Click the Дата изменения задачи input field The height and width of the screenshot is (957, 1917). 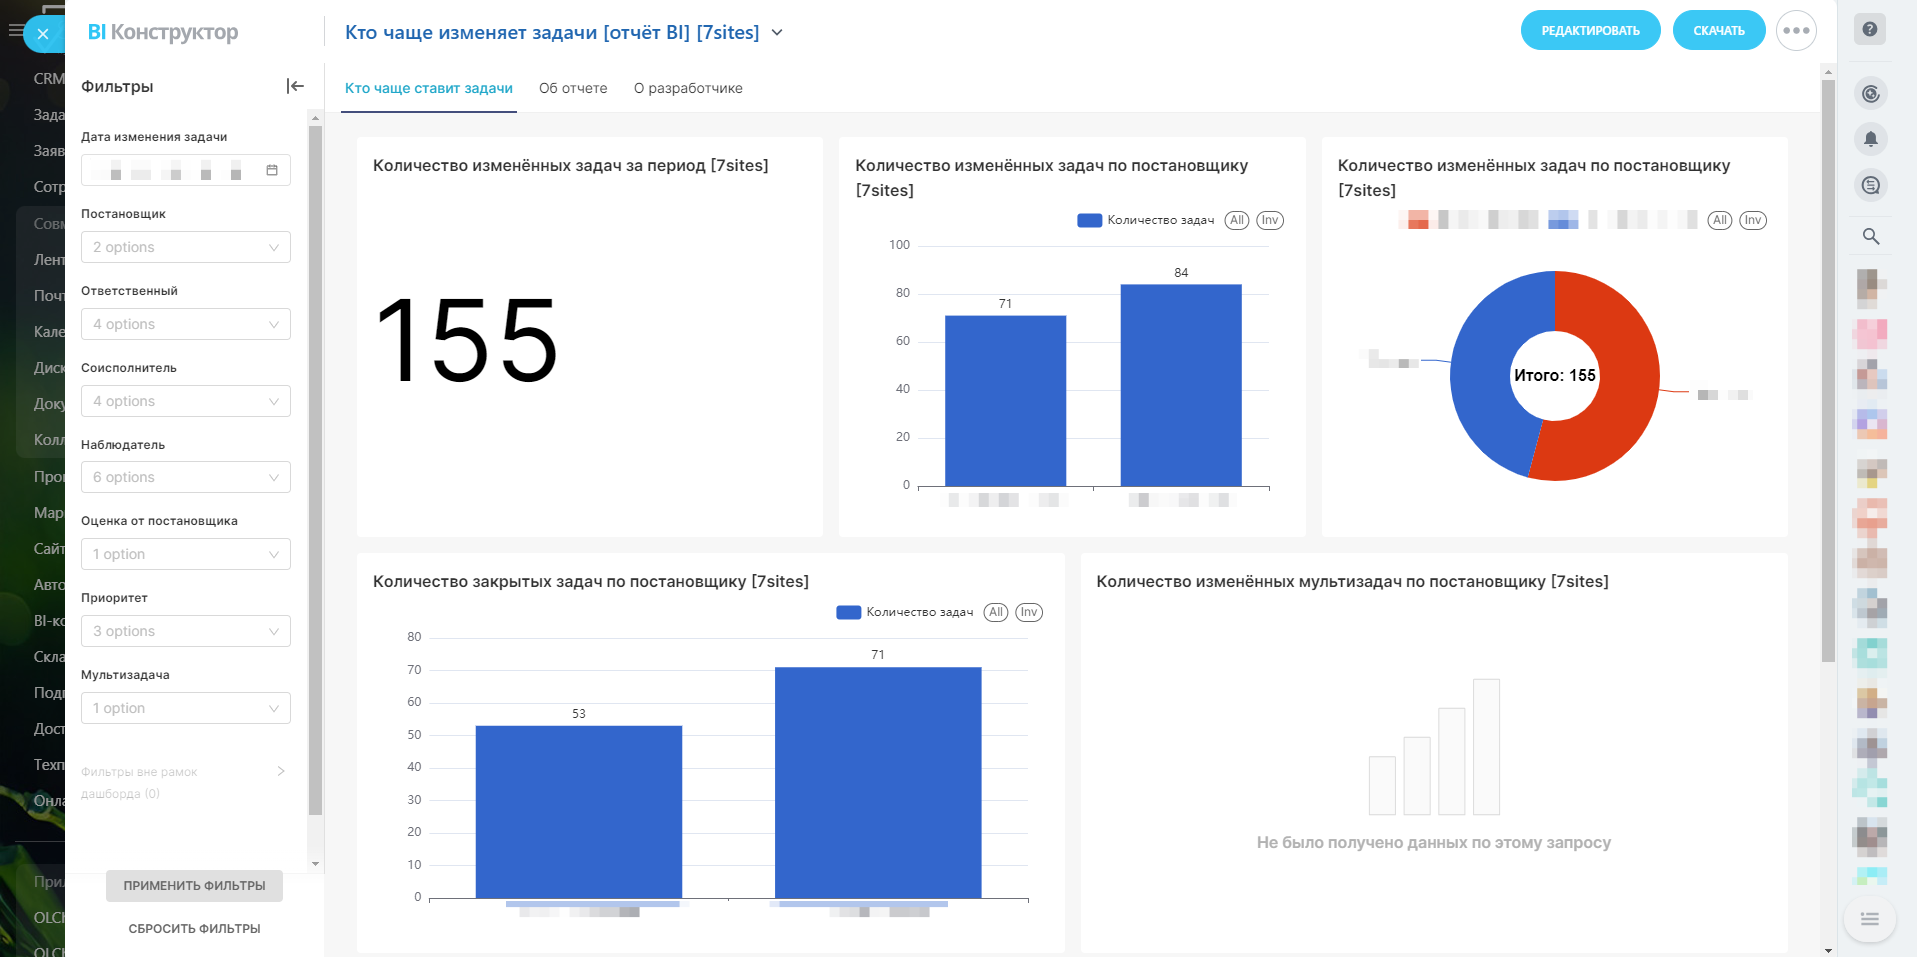point(175,170)
